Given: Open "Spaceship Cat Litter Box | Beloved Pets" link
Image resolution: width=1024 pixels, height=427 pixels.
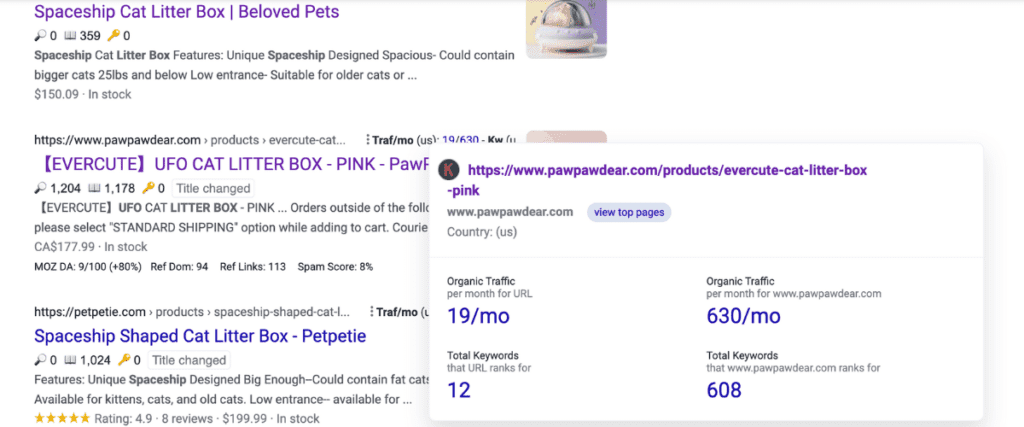Looking at the screenshot, I should [186, 12].
